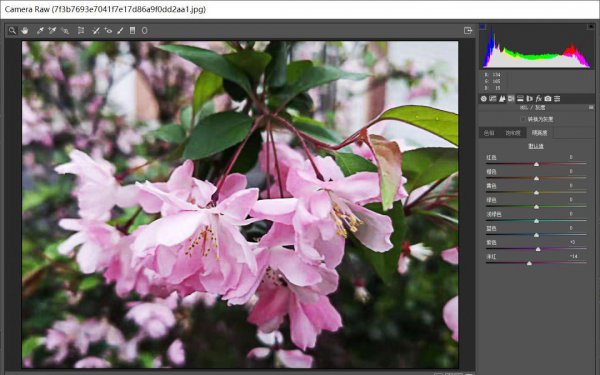Open the preferences/save export icon above preview

[468, 31]
